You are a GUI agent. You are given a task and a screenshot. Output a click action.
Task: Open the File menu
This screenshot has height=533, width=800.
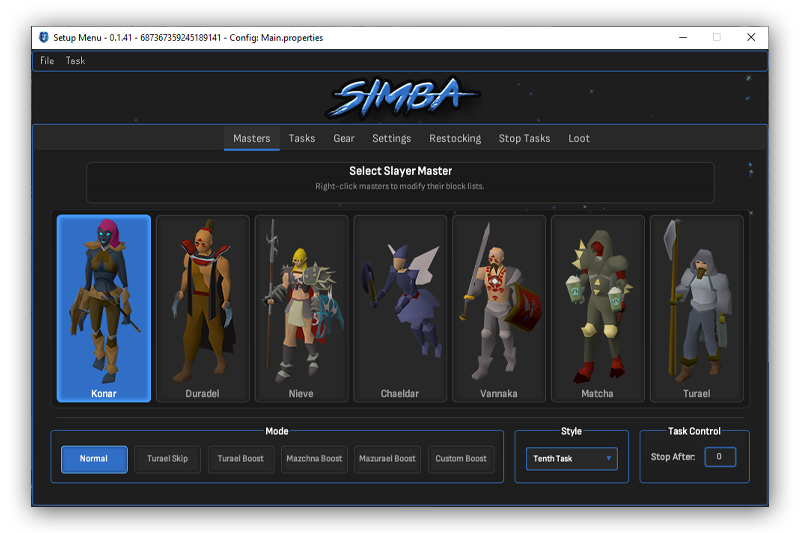click(47, 61)
